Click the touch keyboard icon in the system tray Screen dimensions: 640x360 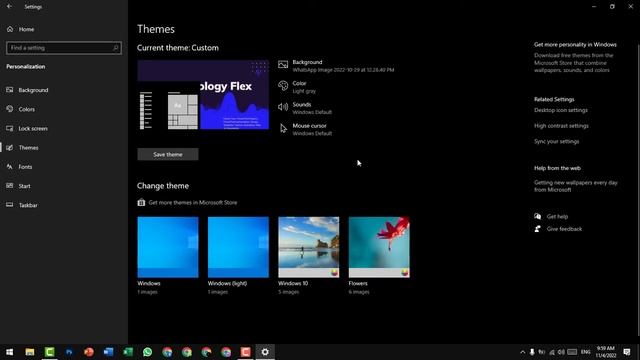[572, 352]
